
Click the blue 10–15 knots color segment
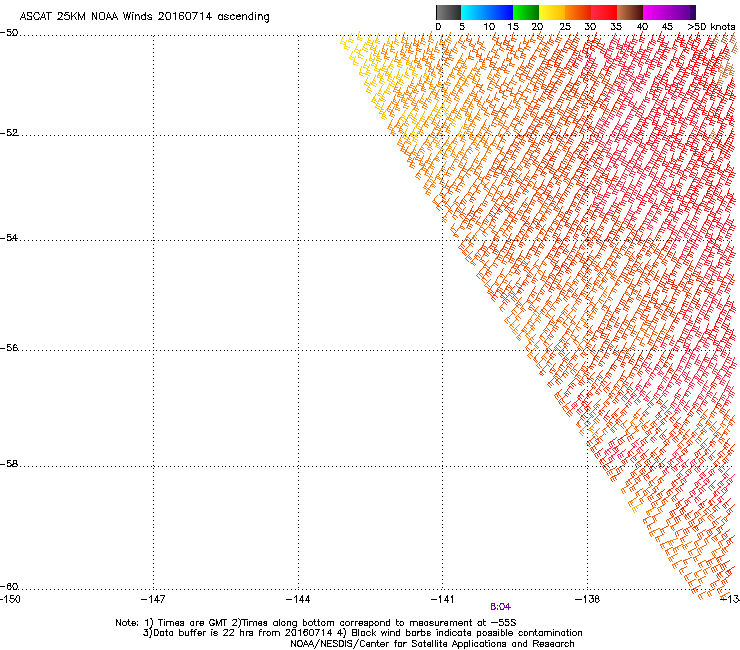(500, 12)
